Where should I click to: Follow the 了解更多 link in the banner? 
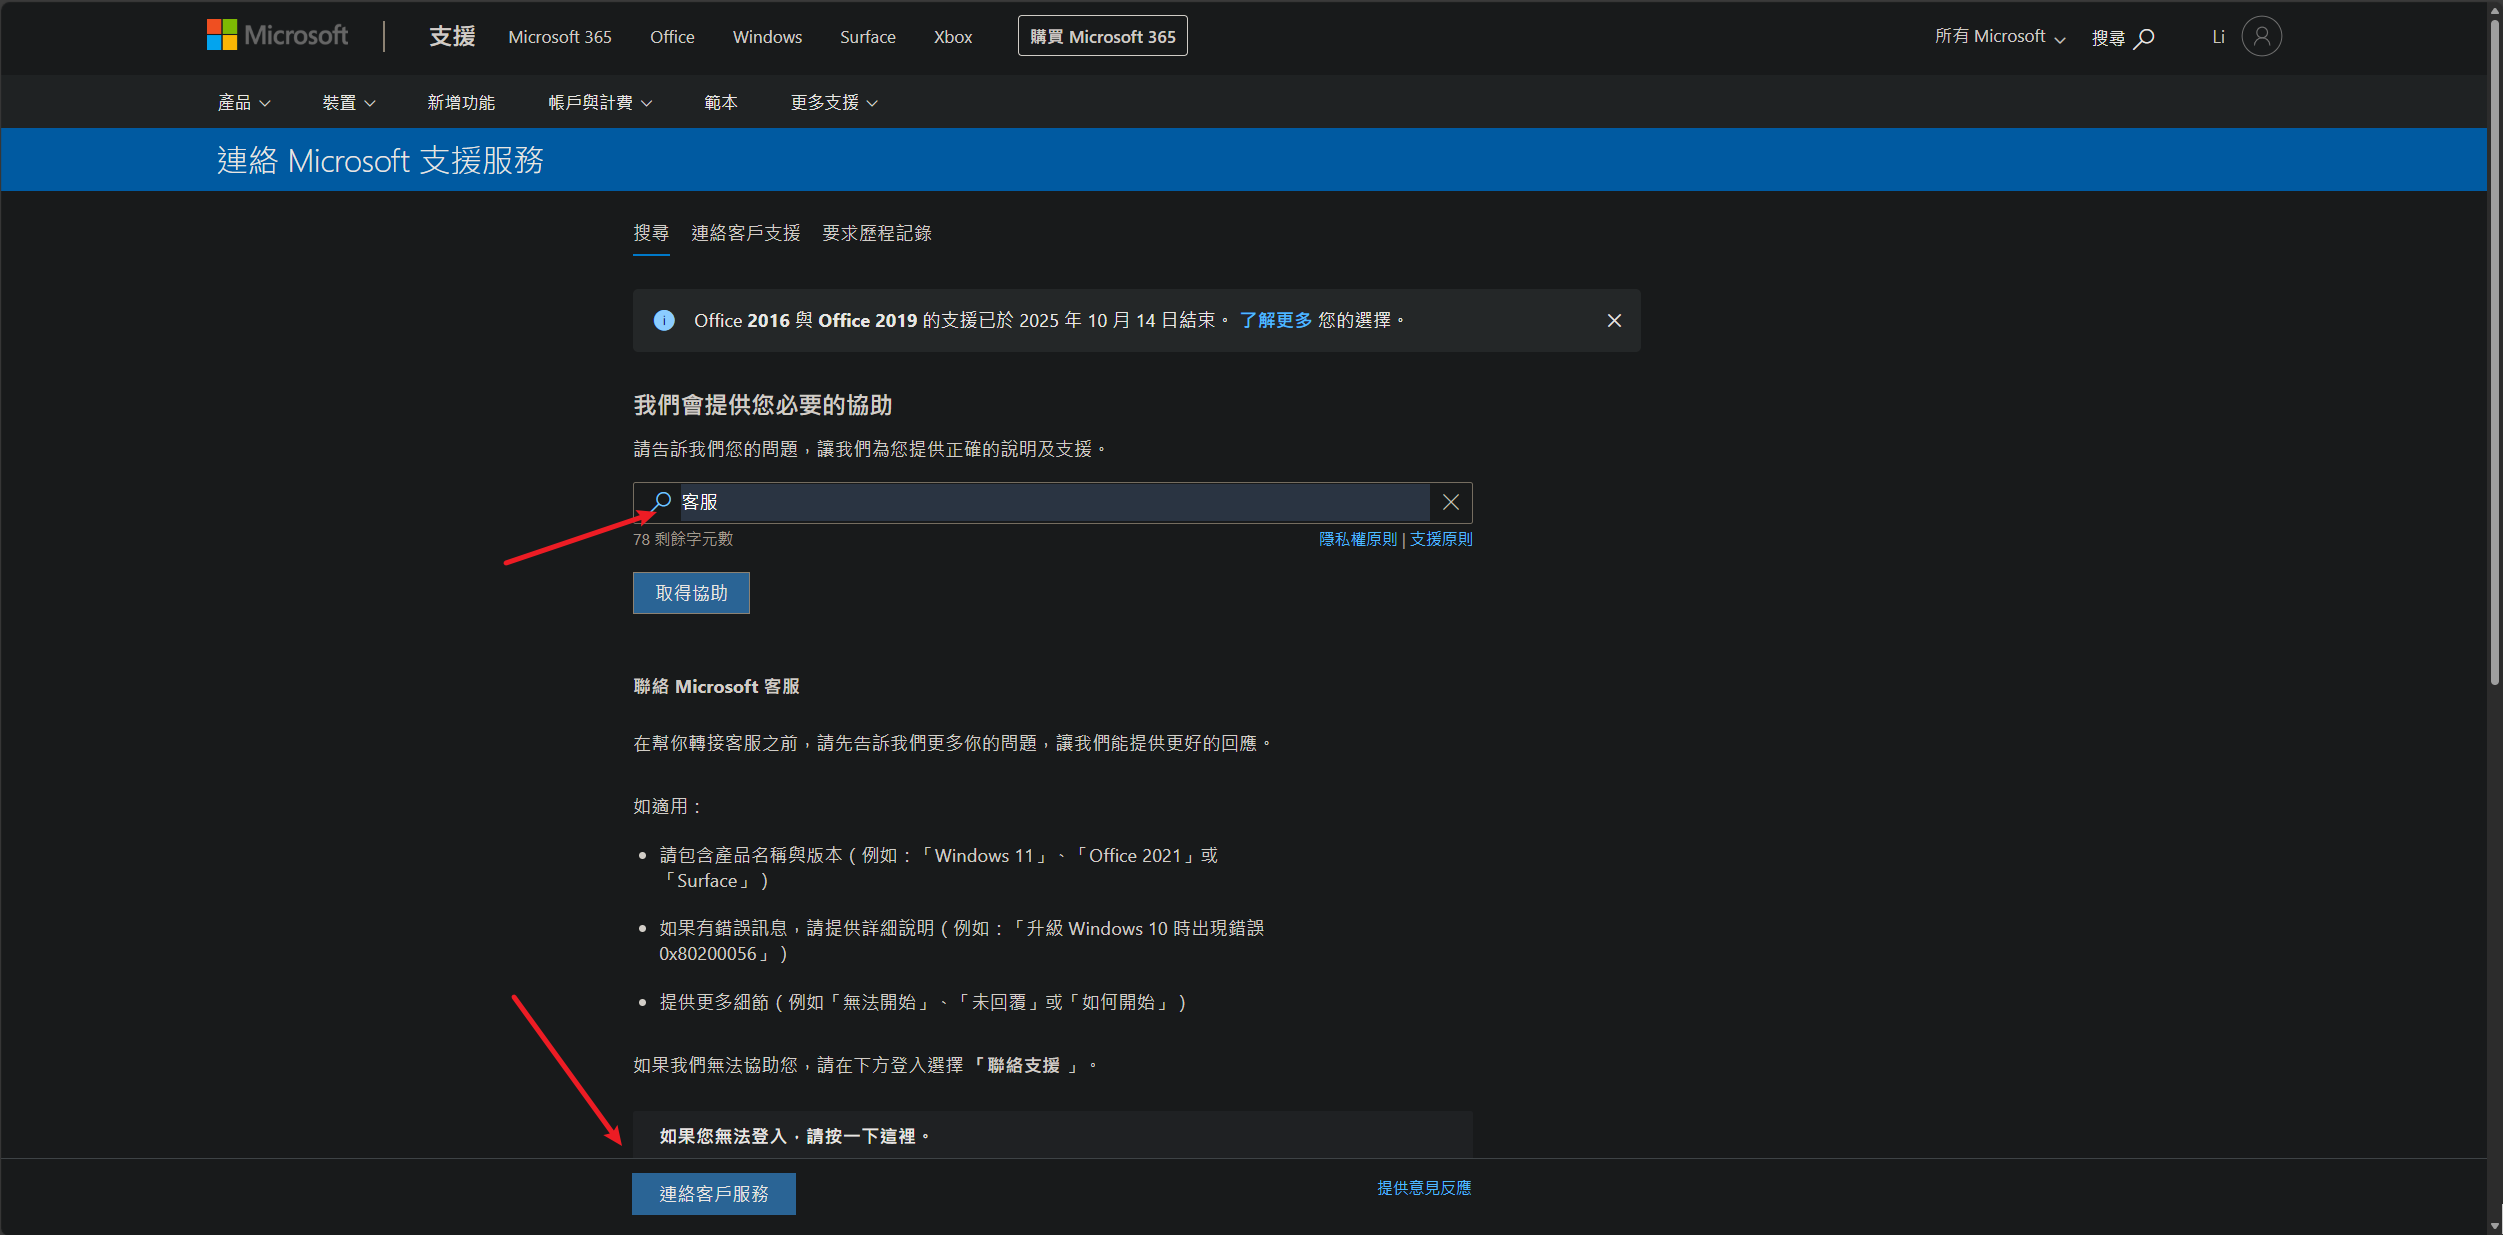pos(1276,321)
